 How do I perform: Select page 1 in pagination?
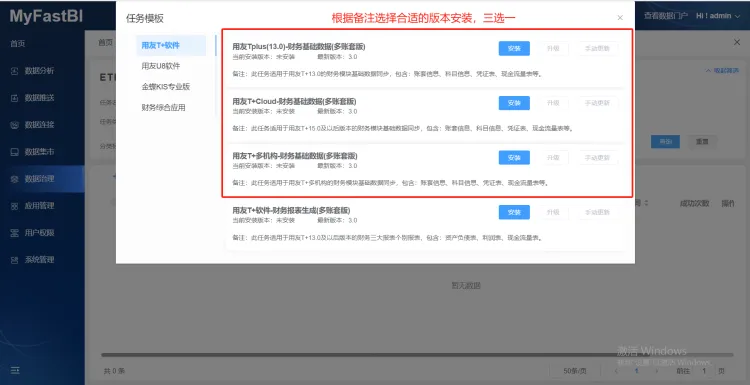tap(636, 371)
